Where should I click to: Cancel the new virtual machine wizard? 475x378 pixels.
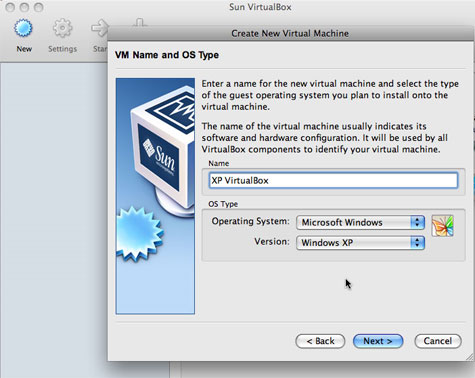pyautogui.click(x=438, y=341)
